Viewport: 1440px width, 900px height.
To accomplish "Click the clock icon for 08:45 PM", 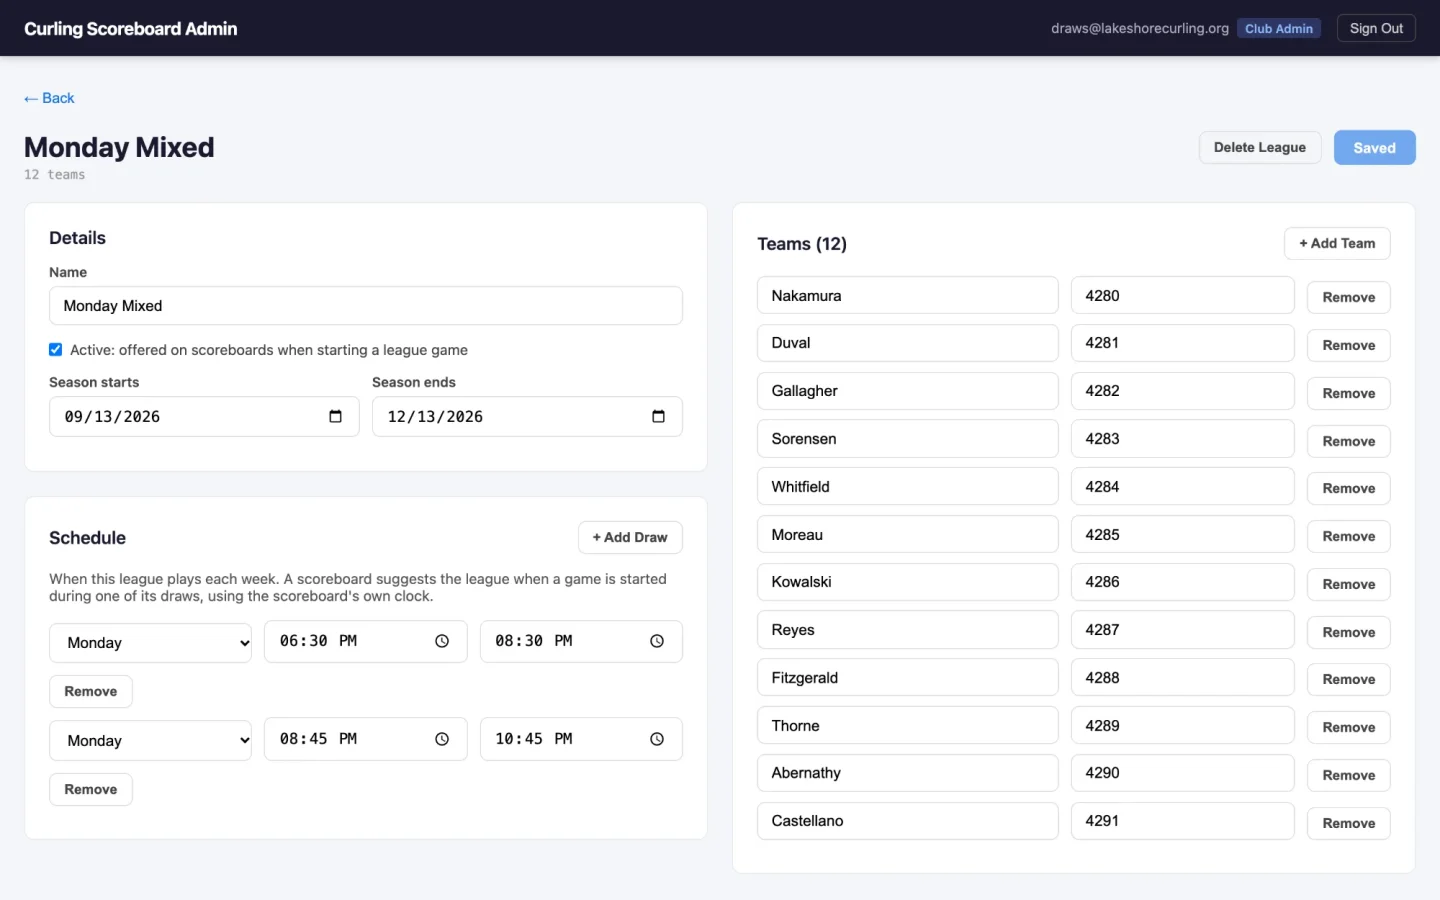I will (x=442, y=739).
